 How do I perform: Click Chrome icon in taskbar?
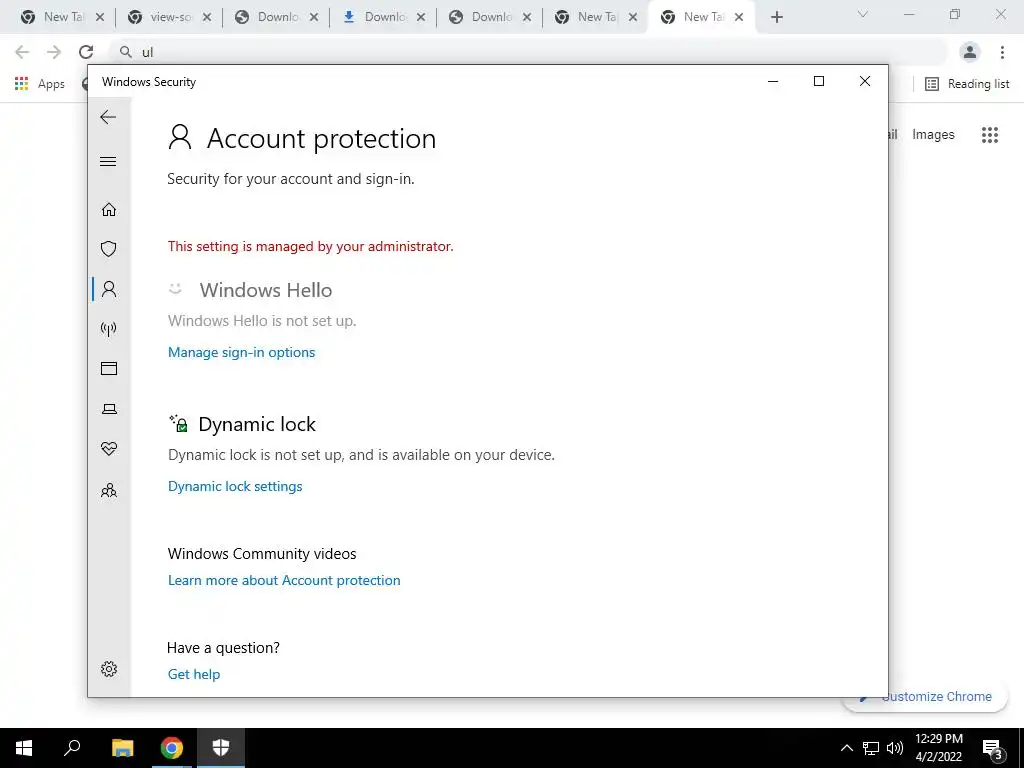tap(172, 748)
